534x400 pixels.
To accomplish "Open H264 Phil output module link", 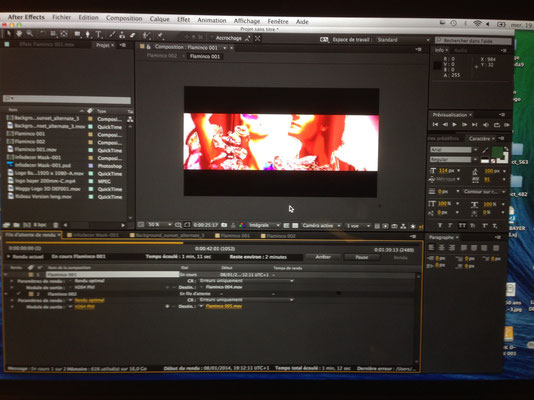I will (84, 306).
